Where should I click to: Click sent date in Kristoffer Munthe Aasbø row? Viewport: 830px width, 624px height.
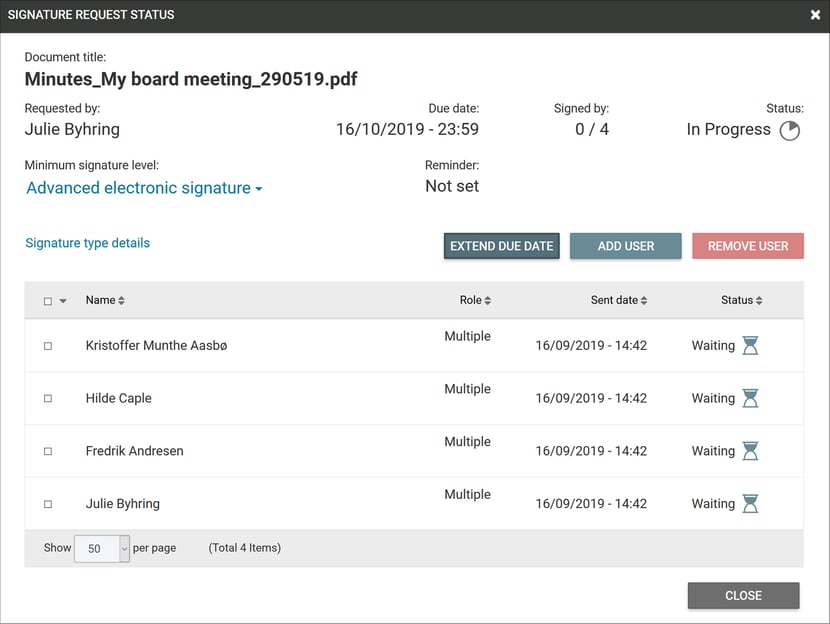(591, 345)
